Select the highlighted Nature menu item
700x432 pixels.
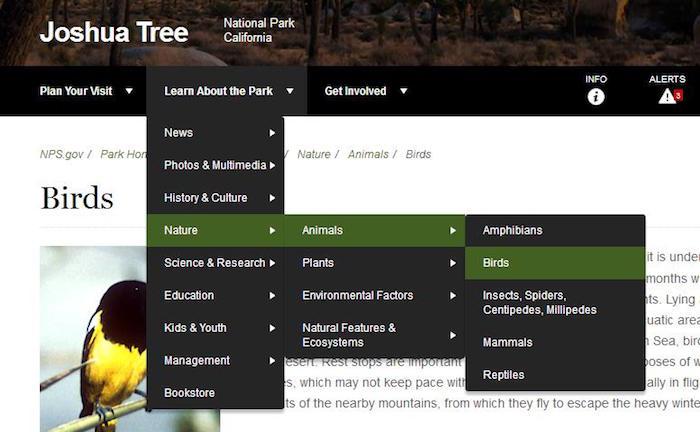coord(215,230)
